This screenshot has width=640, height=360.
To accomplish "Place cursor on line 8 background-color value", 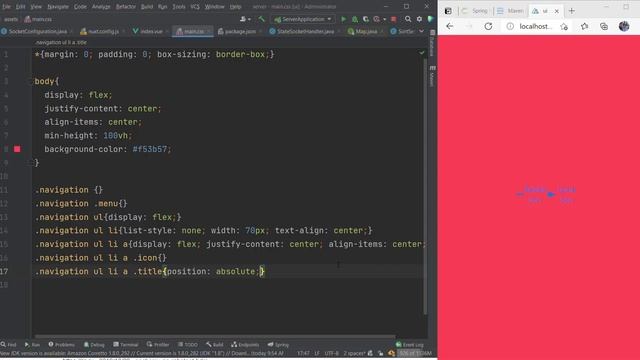I will point(149,149).
